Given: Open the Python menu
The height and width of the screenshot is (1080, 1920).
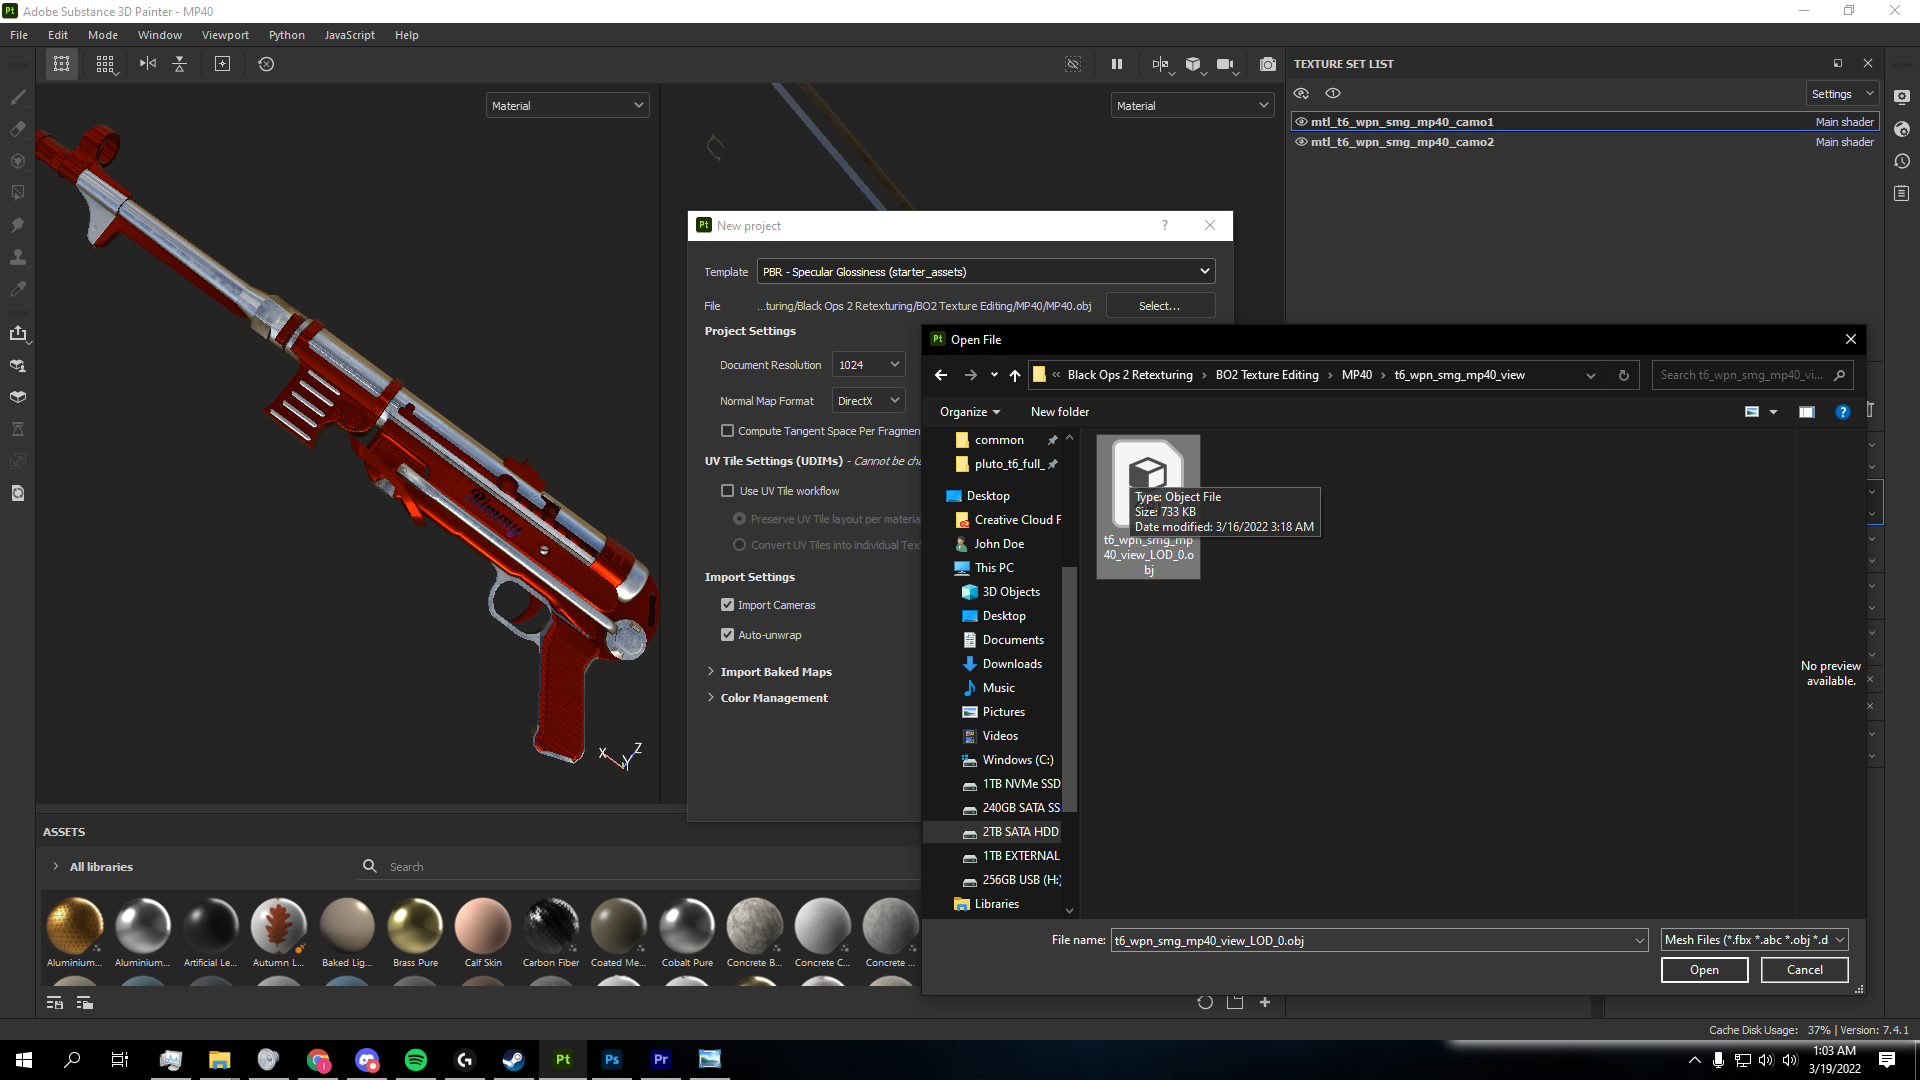Looking at the screenshot, I should tap(287, 35).
